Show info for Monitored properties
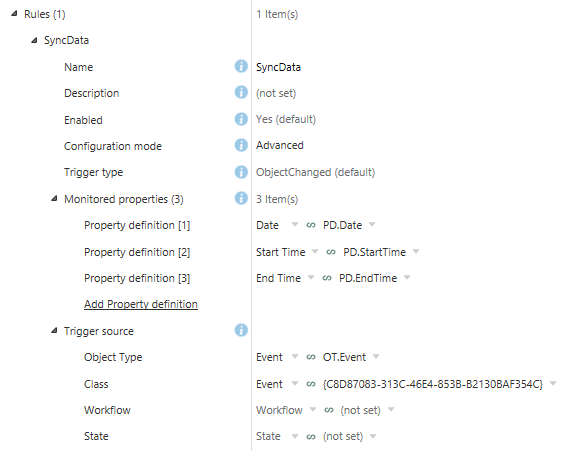The height and width of the screenshot is (451, 578). click(241, 198)
